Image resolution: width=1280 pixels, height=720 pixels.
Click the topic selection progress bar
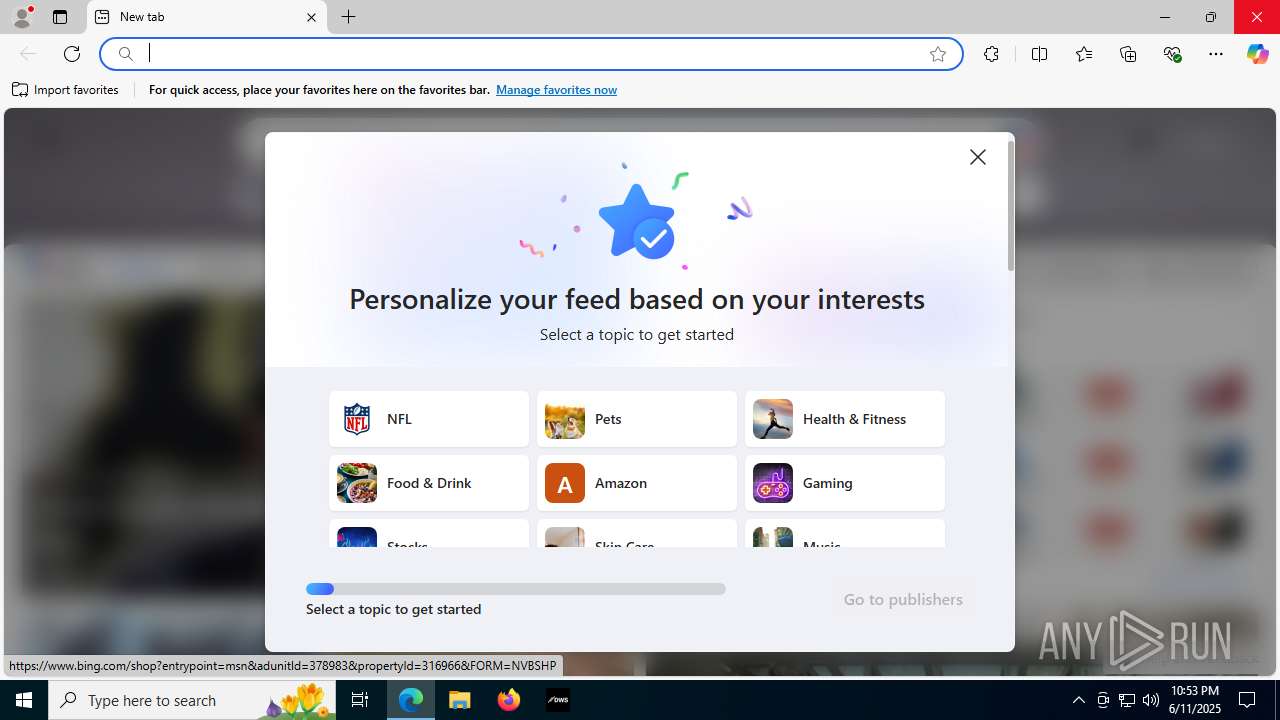(516, 589)
